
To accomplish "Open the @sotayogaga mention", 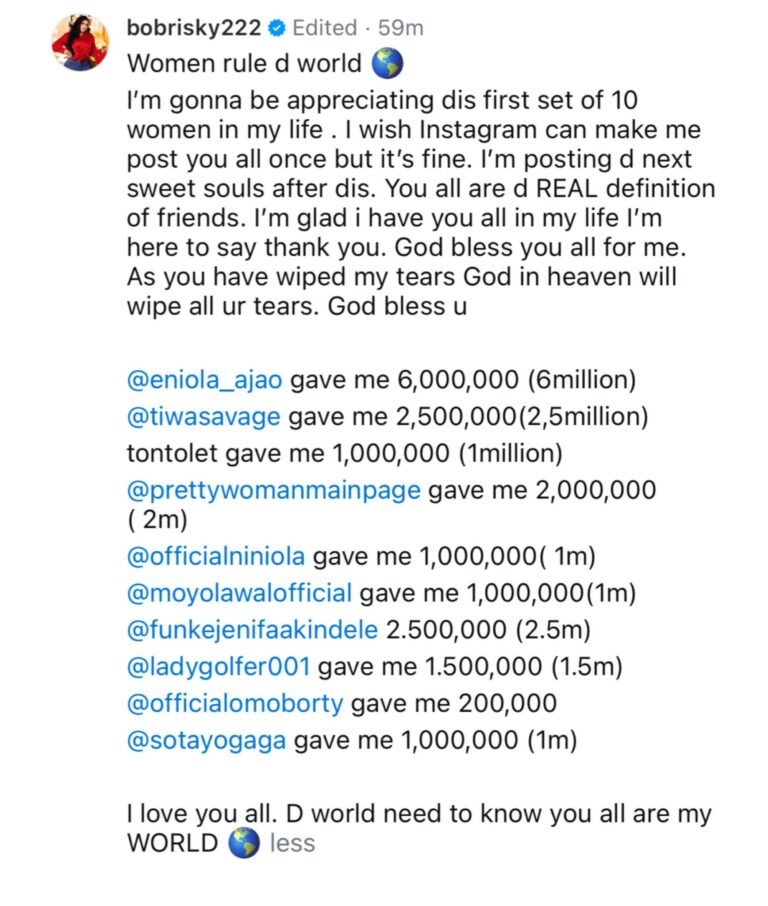I will [x=206, y=741].
